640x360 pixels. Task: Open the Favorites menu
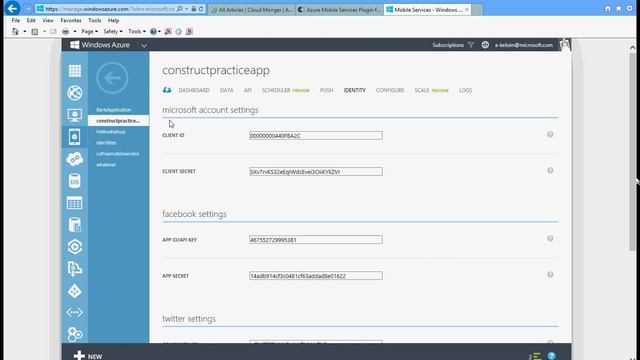[71, 20]
